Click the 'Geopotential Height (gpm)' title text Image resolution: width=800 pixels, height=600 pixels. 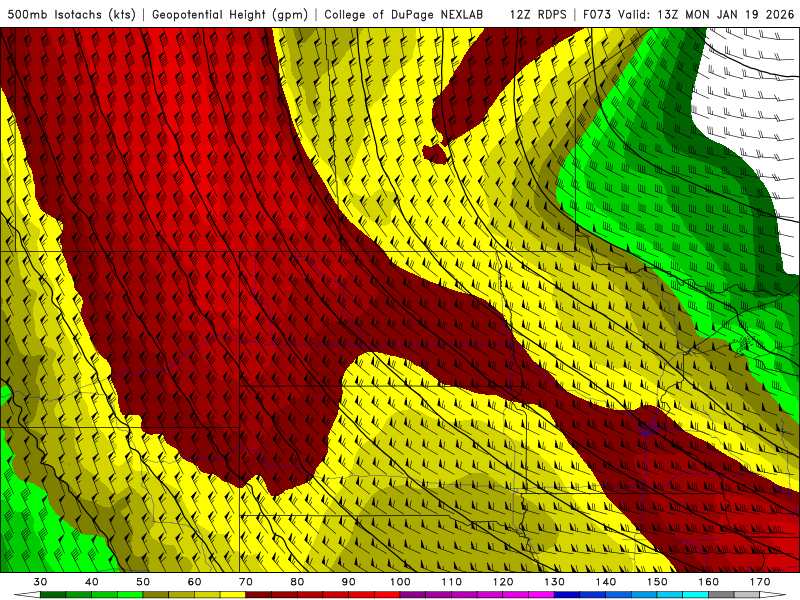[x=230, y=15]
